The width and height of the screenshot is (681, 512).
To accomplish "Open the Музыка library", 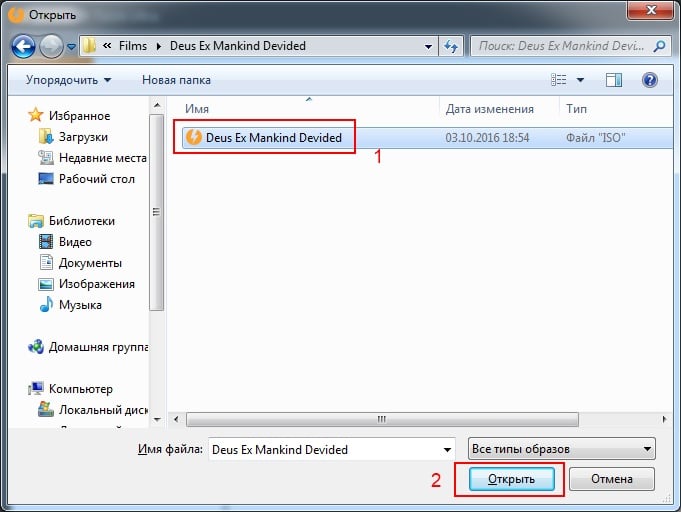I will tap(80, 305).
